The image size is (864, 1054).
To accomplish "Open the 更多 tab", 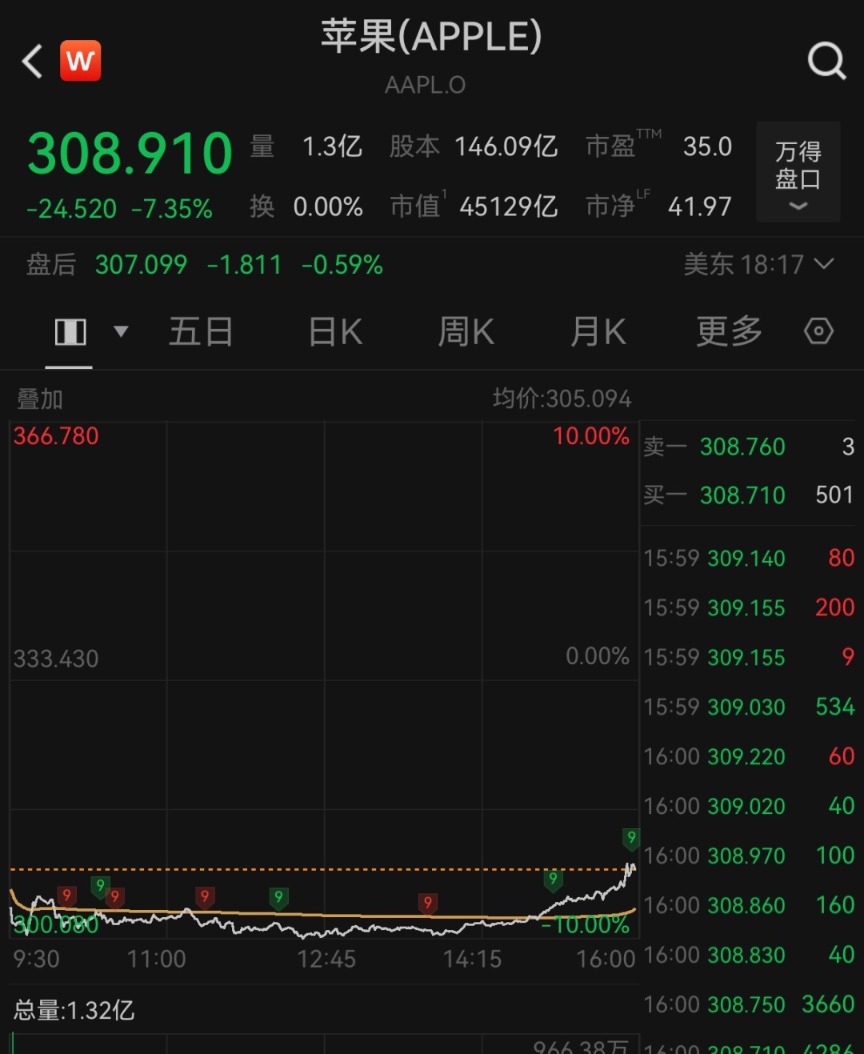I will coord(730,331).
